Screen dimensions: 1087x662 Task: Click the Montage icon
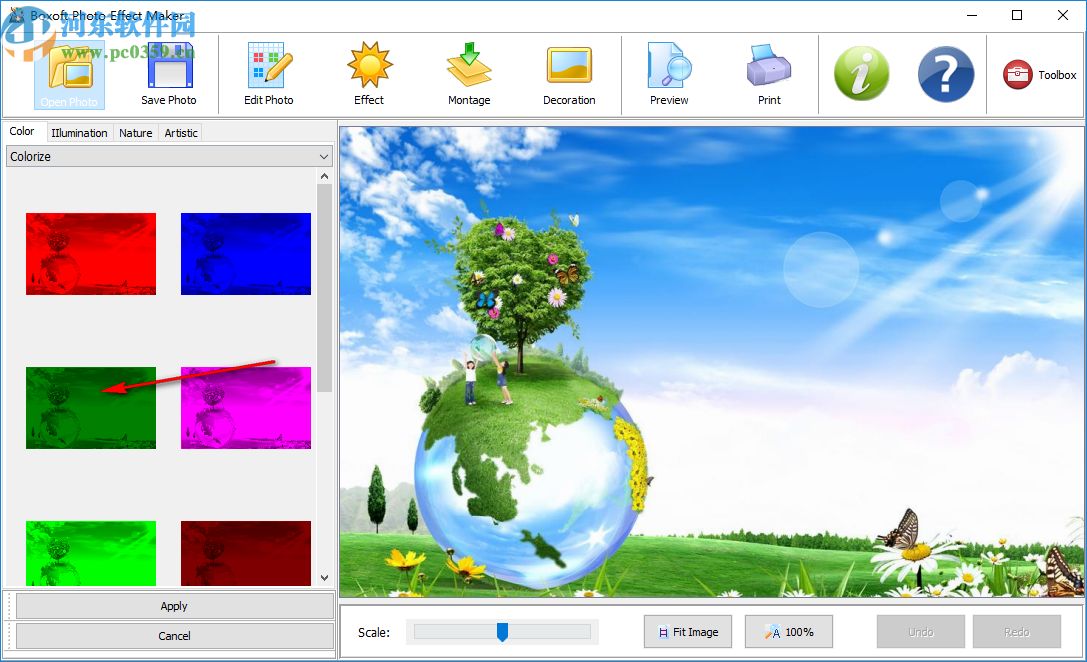pyautogui.click(x=469, y=74)
